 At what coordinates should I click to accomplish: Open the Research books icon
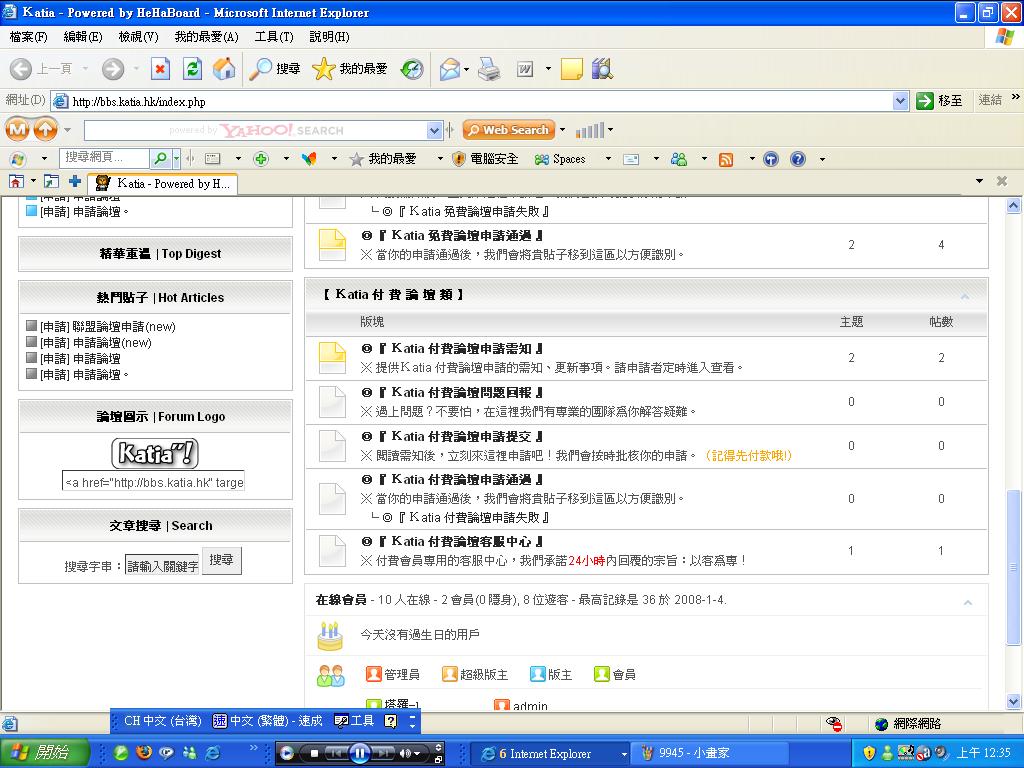click(x=602, y=69)
